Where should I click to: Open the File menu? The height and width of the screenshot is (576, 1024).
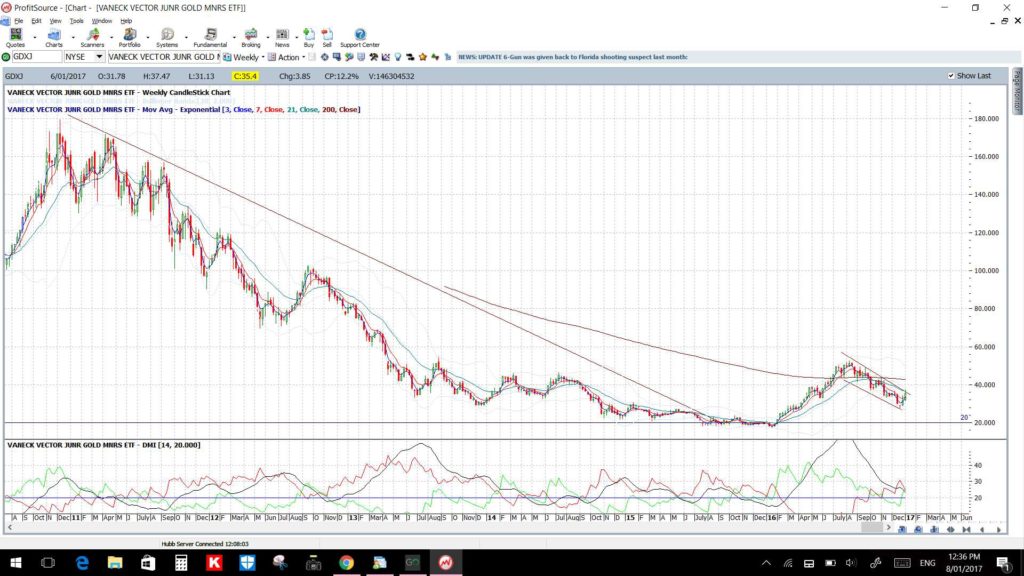(18, 21)
